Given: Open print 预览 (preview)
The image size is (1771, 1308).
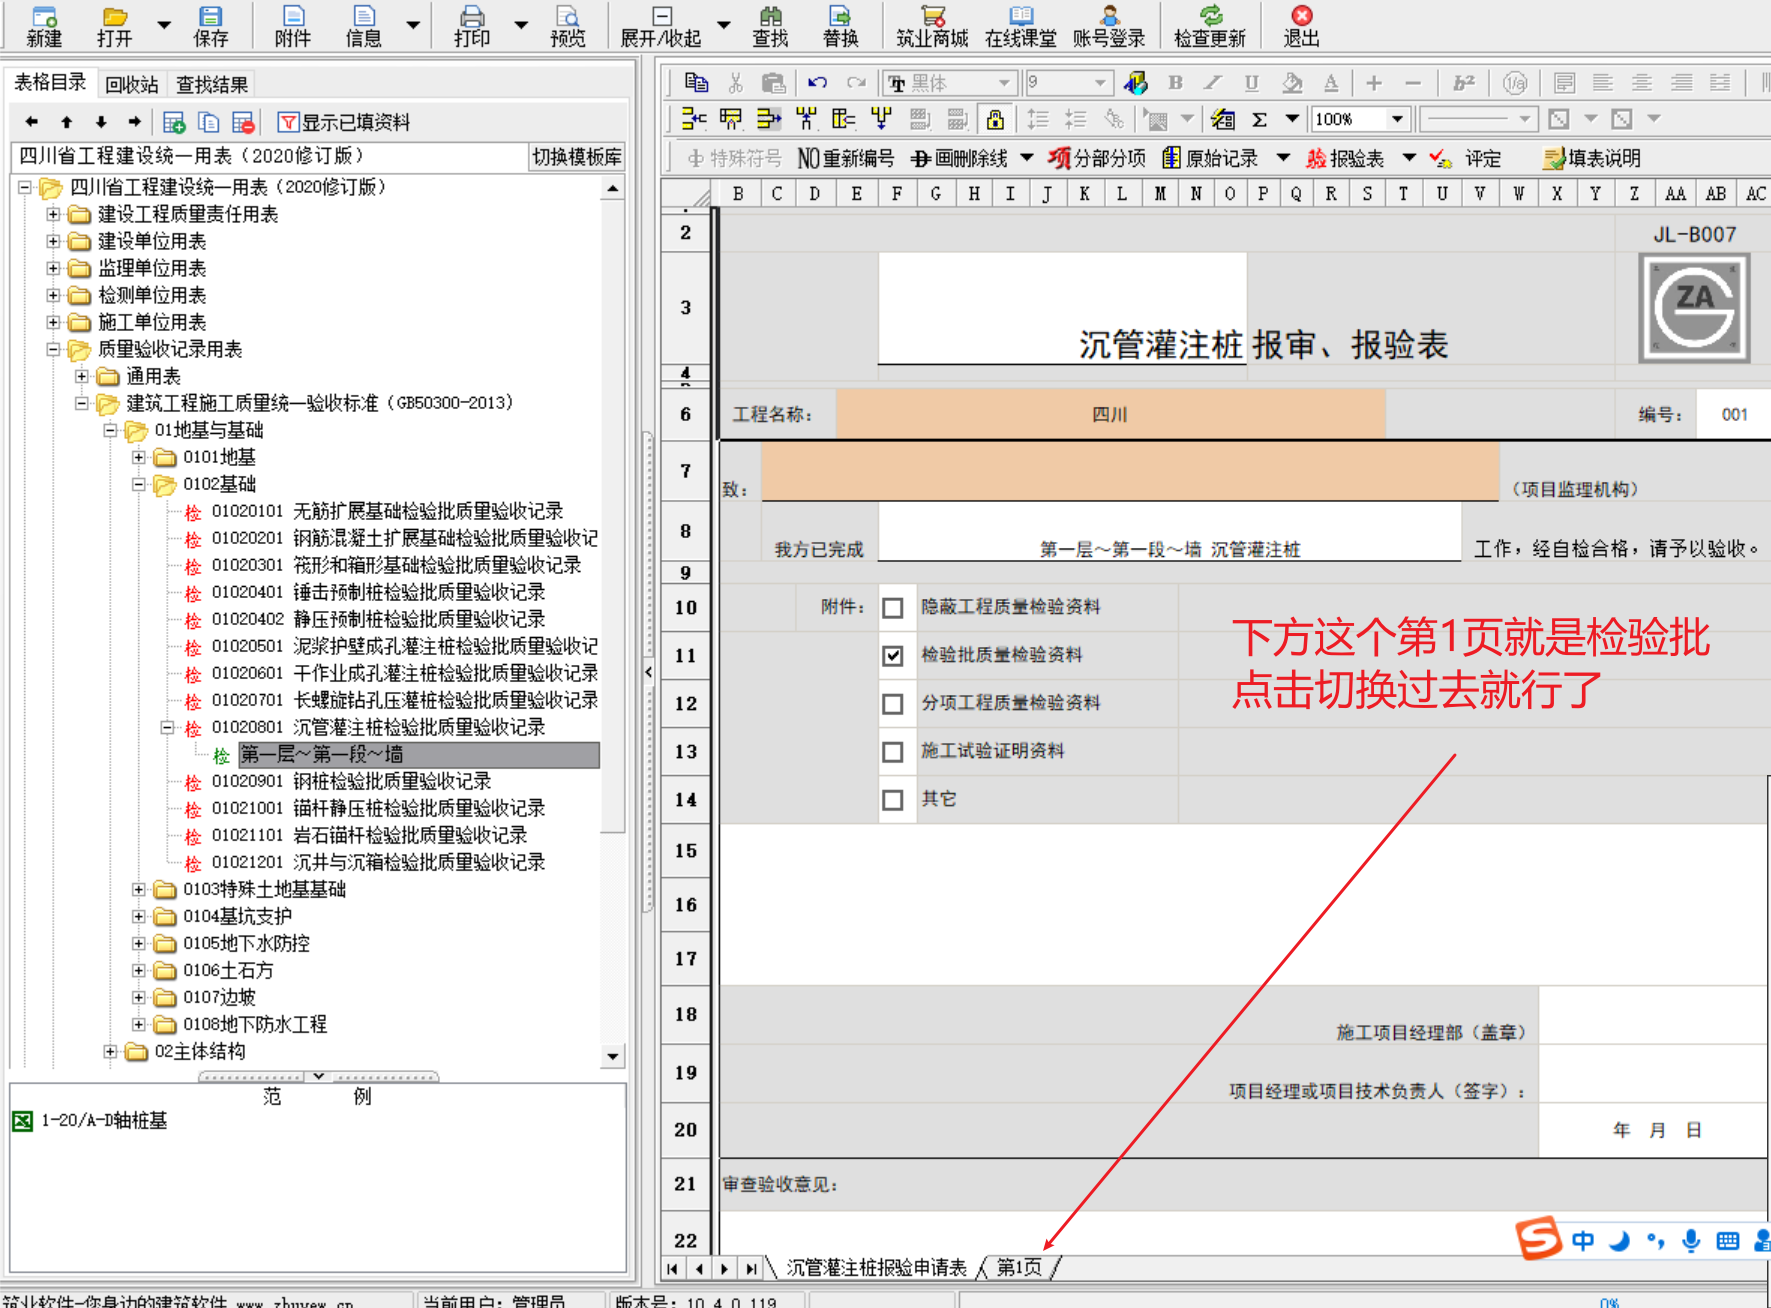Looking at the screenshot, I should click(x=567, y=27).
